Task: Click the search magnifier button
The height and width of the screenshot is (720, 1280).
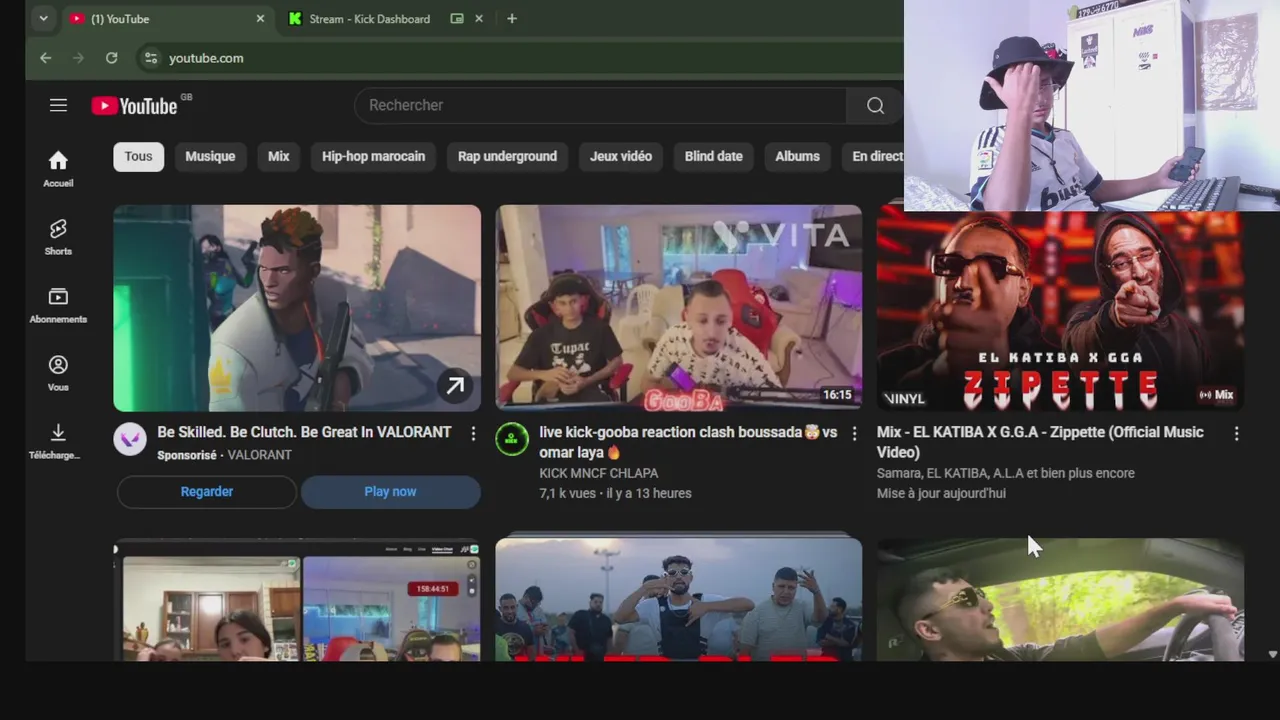Action: click(875, 105)
